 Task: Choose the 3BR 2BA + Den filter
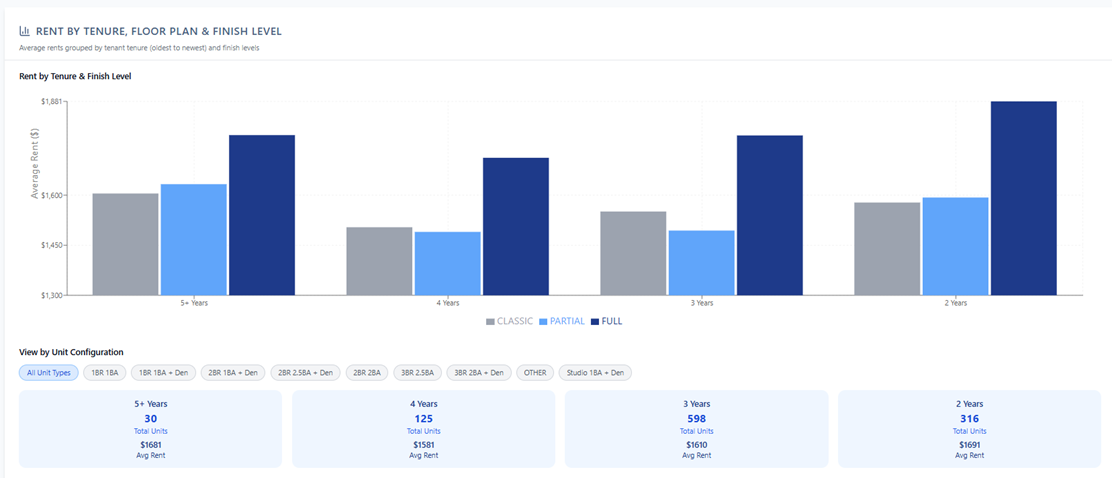(479, 373)
